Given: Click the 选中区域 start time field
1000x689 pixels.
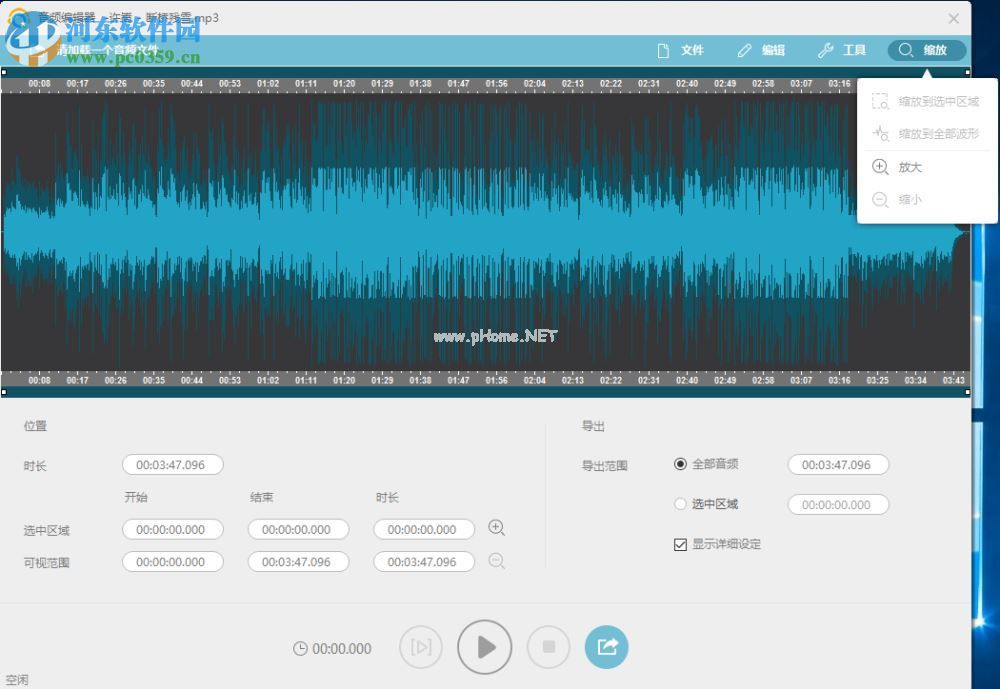Looking at the screenshot, I should 172,529.
